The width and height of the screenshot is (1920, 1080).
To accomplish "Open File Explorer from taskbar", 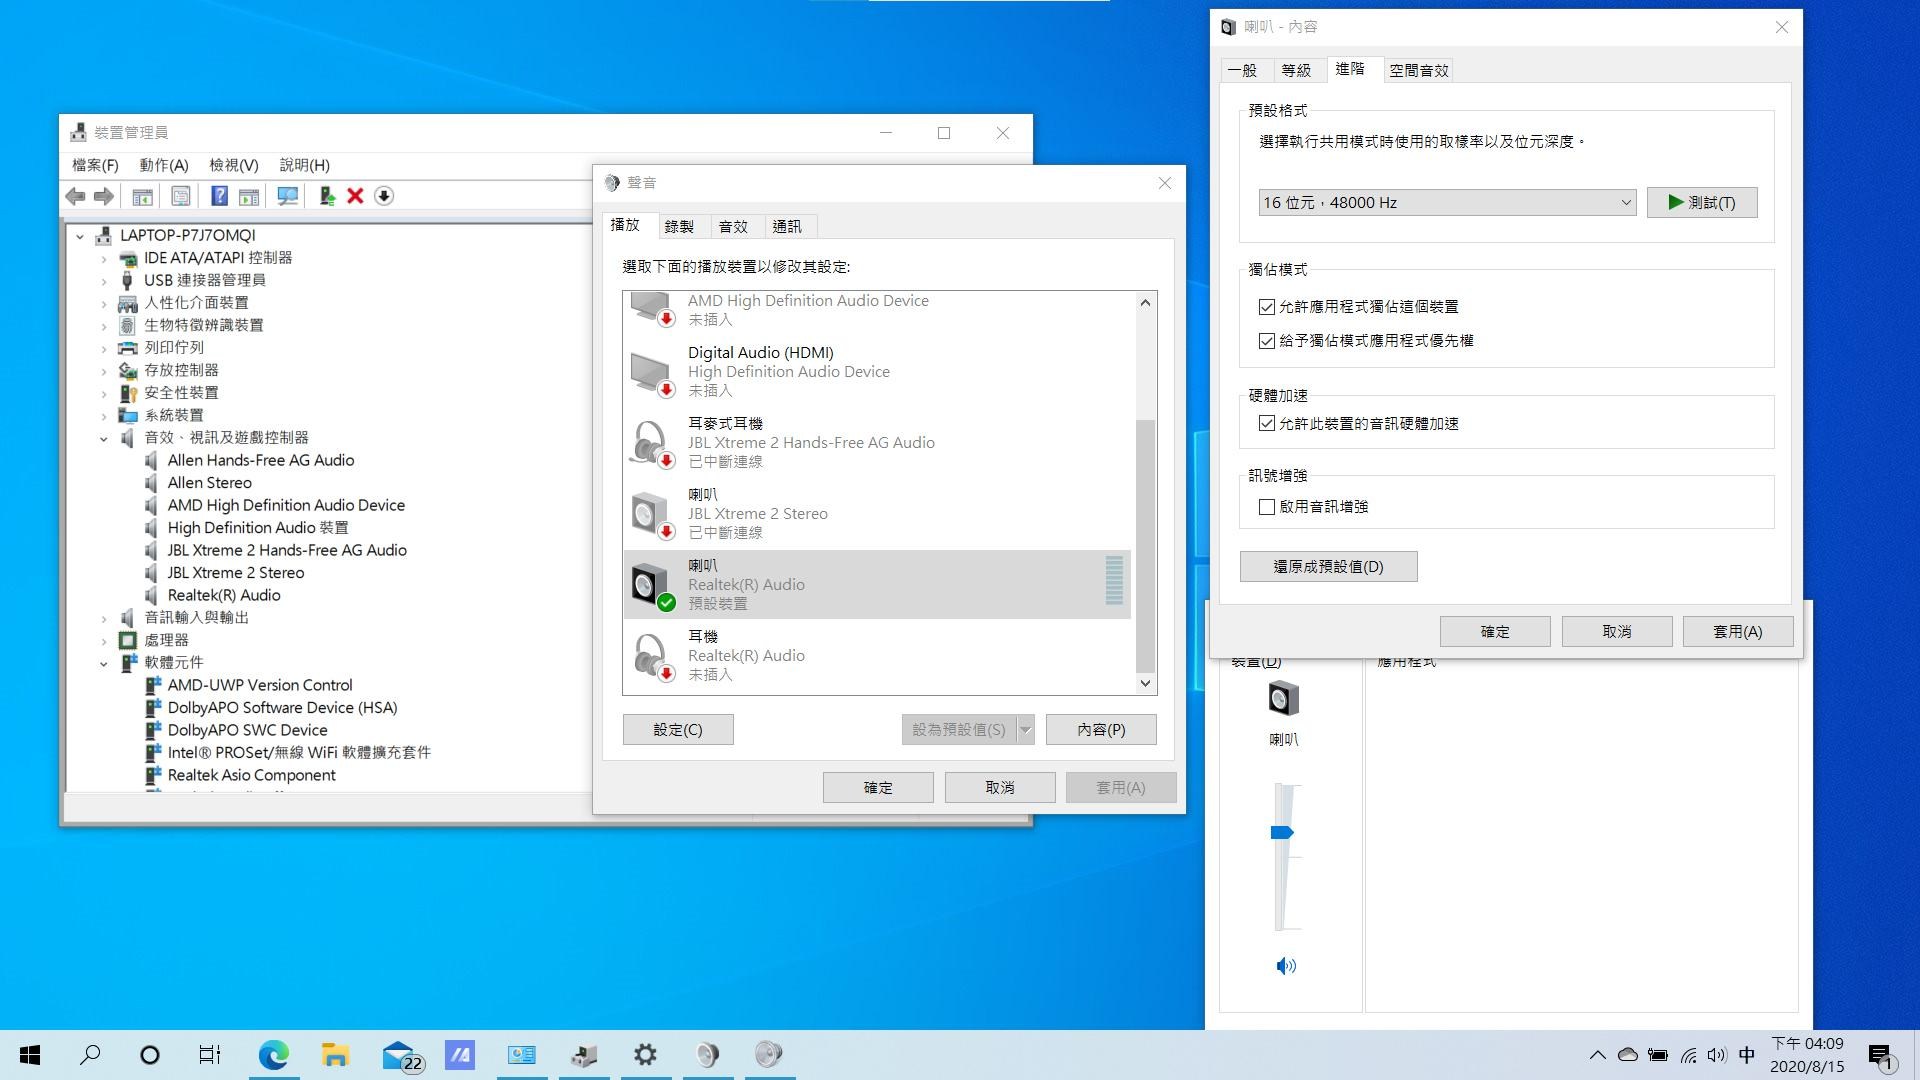I will [335, 1055].
